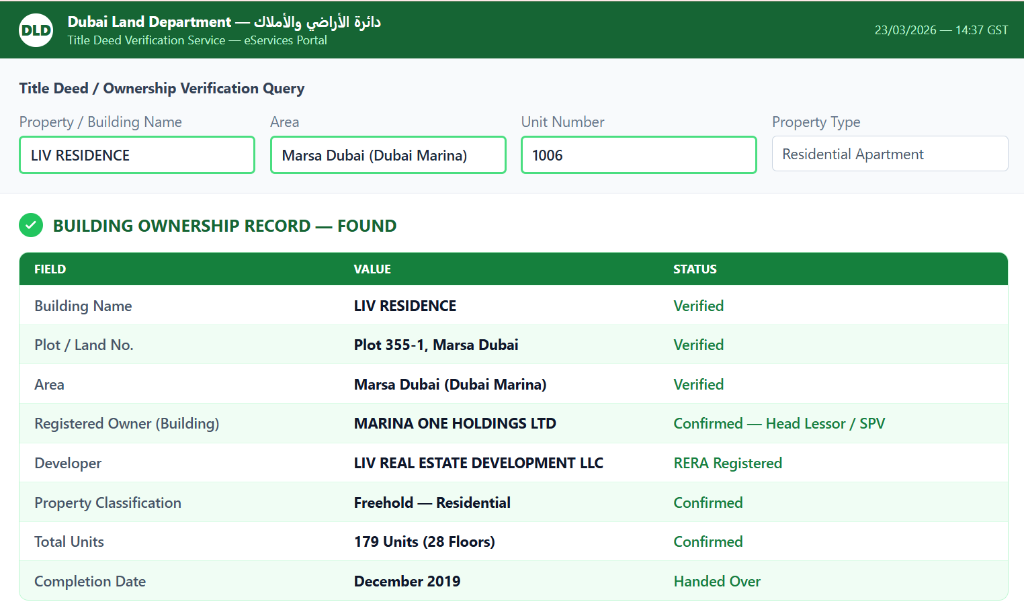The width and height of the screenshot is (1024, 614).
Task: Select the Property Classification cell
Action: coord(108,503)
